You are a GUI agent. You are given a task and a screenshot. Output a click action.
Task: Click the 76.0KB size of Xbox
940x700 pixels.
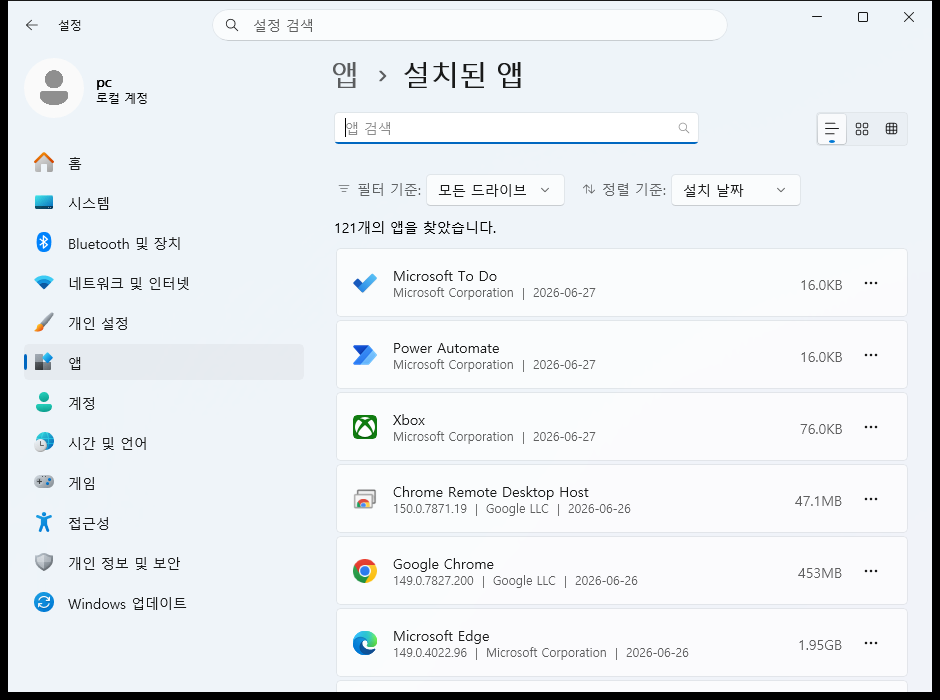pyautogui.click(x=821, y=429)
